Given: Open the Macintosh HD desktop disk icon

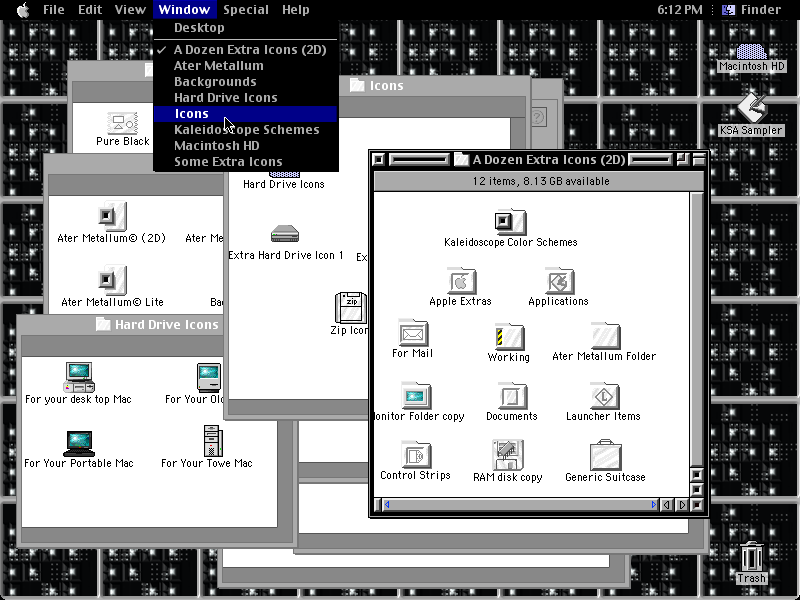Looking at the screenshot, I should pos(751,52).
